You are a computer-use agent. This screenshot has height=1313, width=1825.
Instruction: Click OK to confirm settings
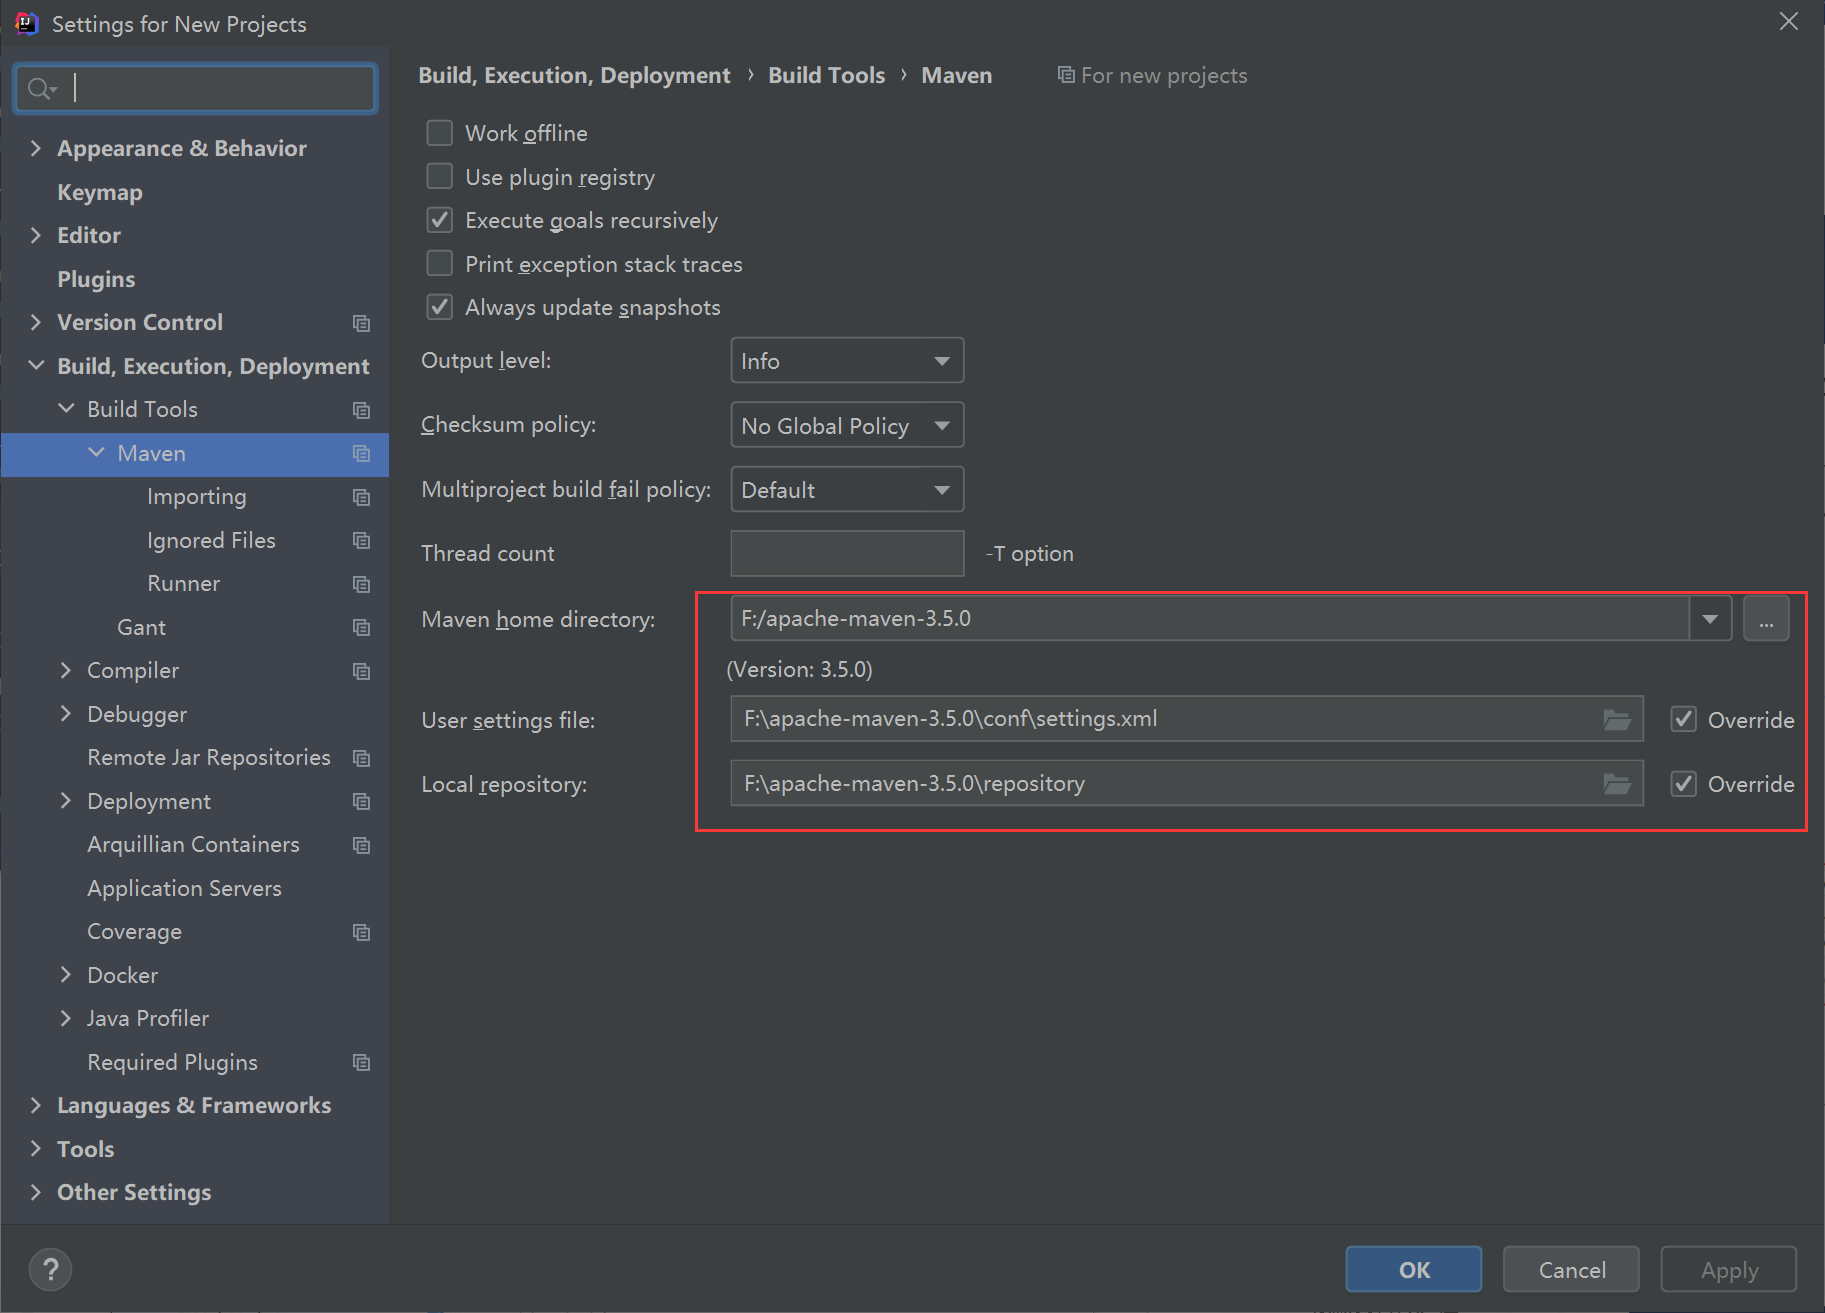tap(1414, 1270)
